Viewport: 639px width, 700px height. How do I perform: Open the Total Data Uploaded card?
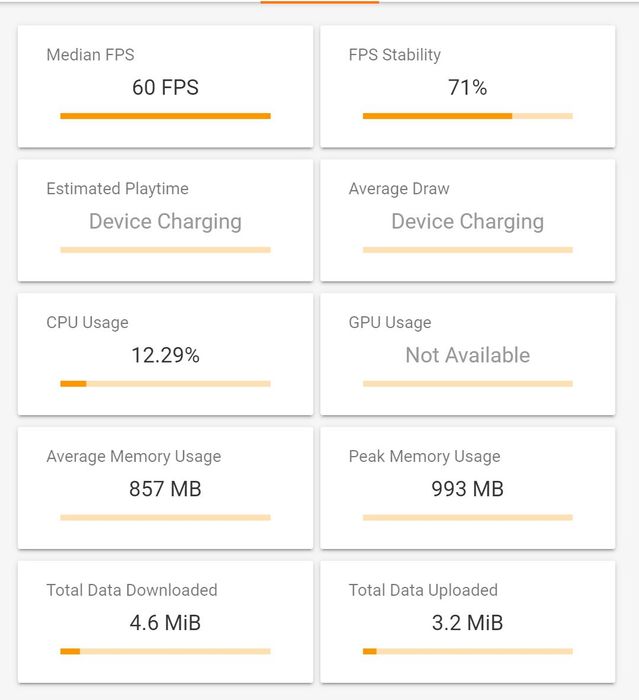pyautogui.click(x=468, y=622)
